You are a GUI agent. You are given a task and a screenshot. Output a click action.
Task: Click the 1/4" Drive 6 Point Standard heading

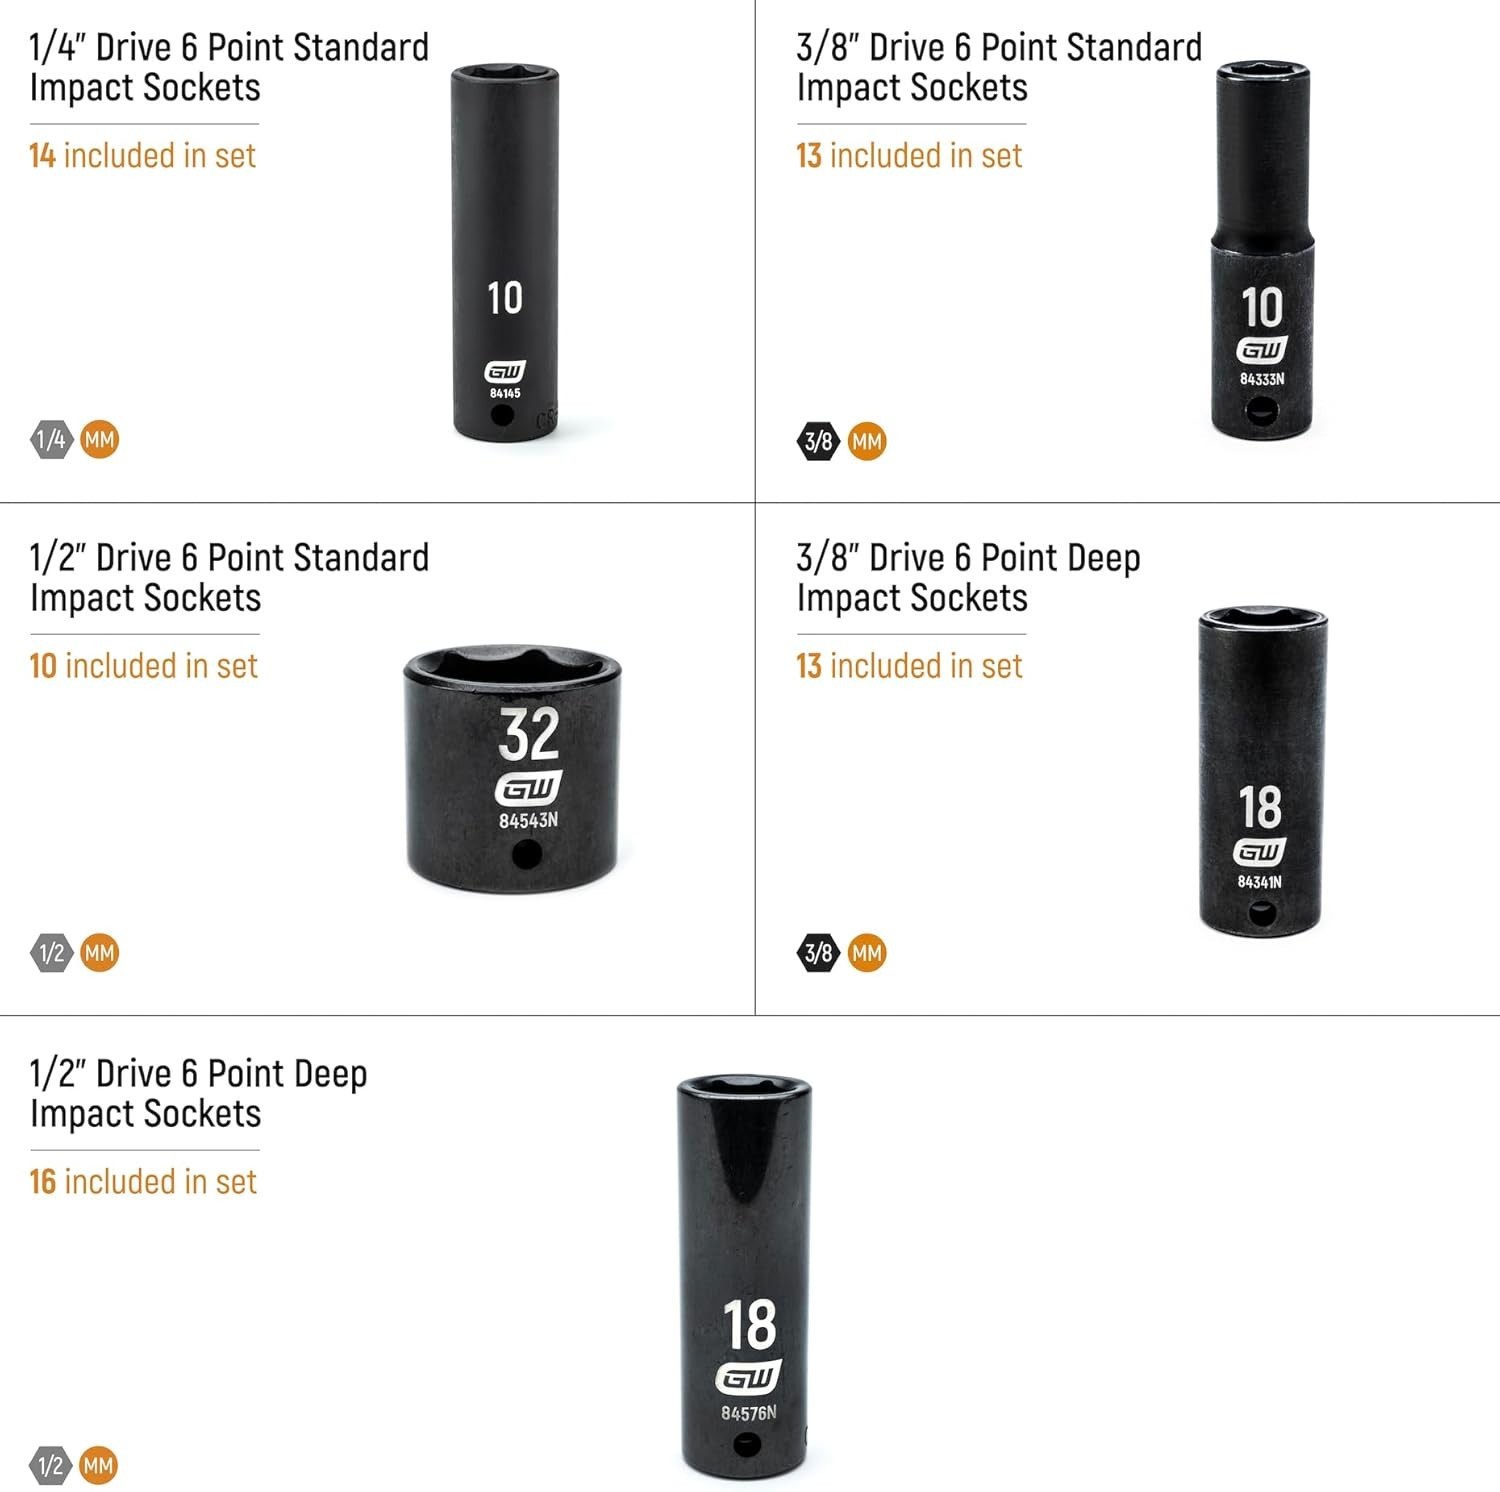click(x=229, y=67)
